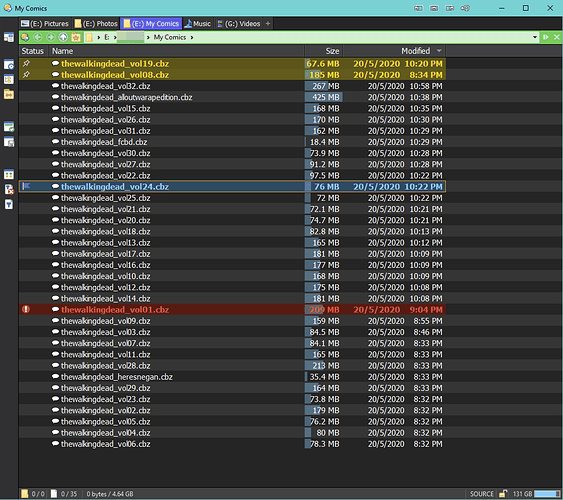
Task: Open the Favorites star folder icon
Action: [x=76, y=37]
